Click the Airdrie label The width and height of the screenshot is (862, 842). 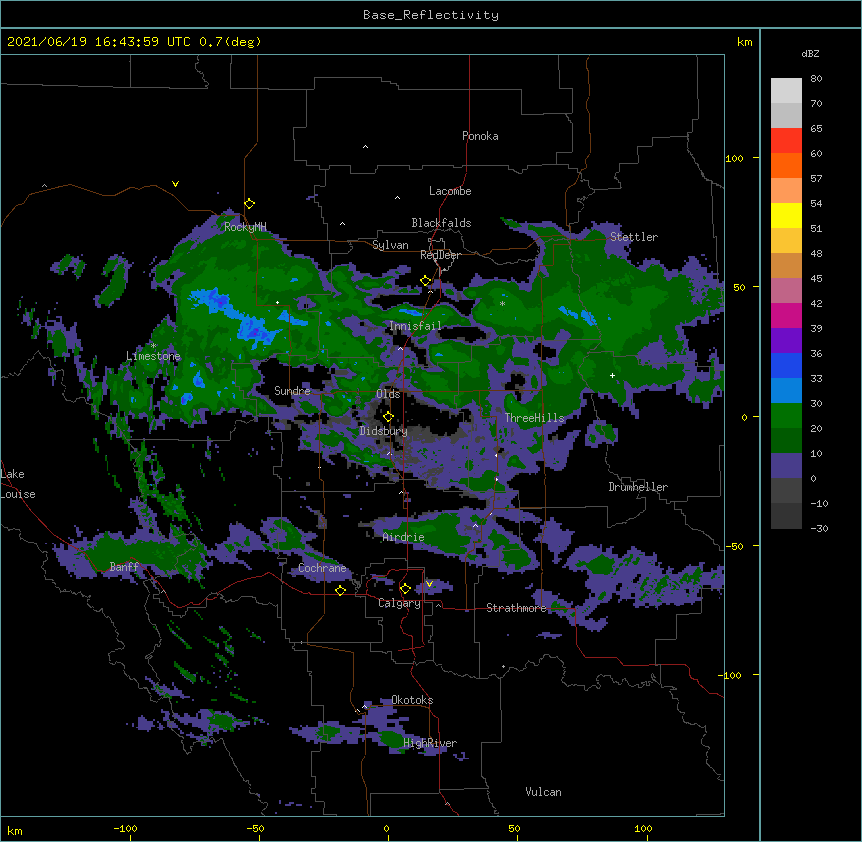(404, 537)
